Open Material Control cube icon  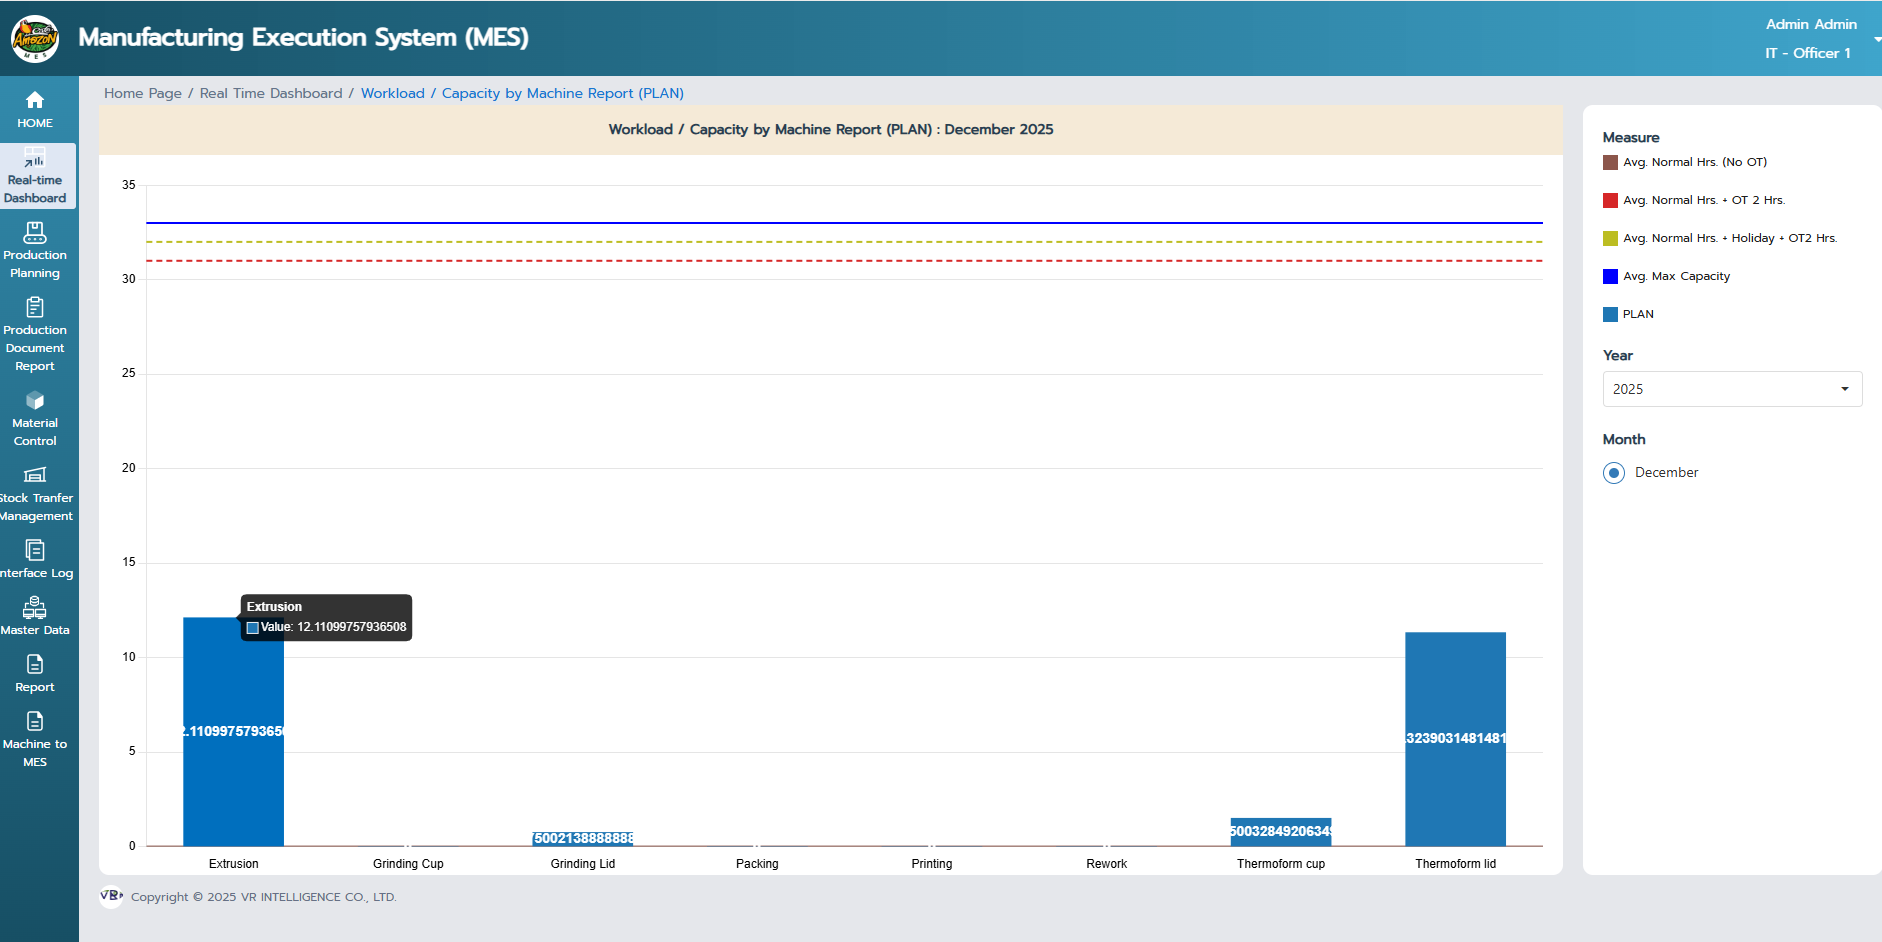(x=35, y=401)
